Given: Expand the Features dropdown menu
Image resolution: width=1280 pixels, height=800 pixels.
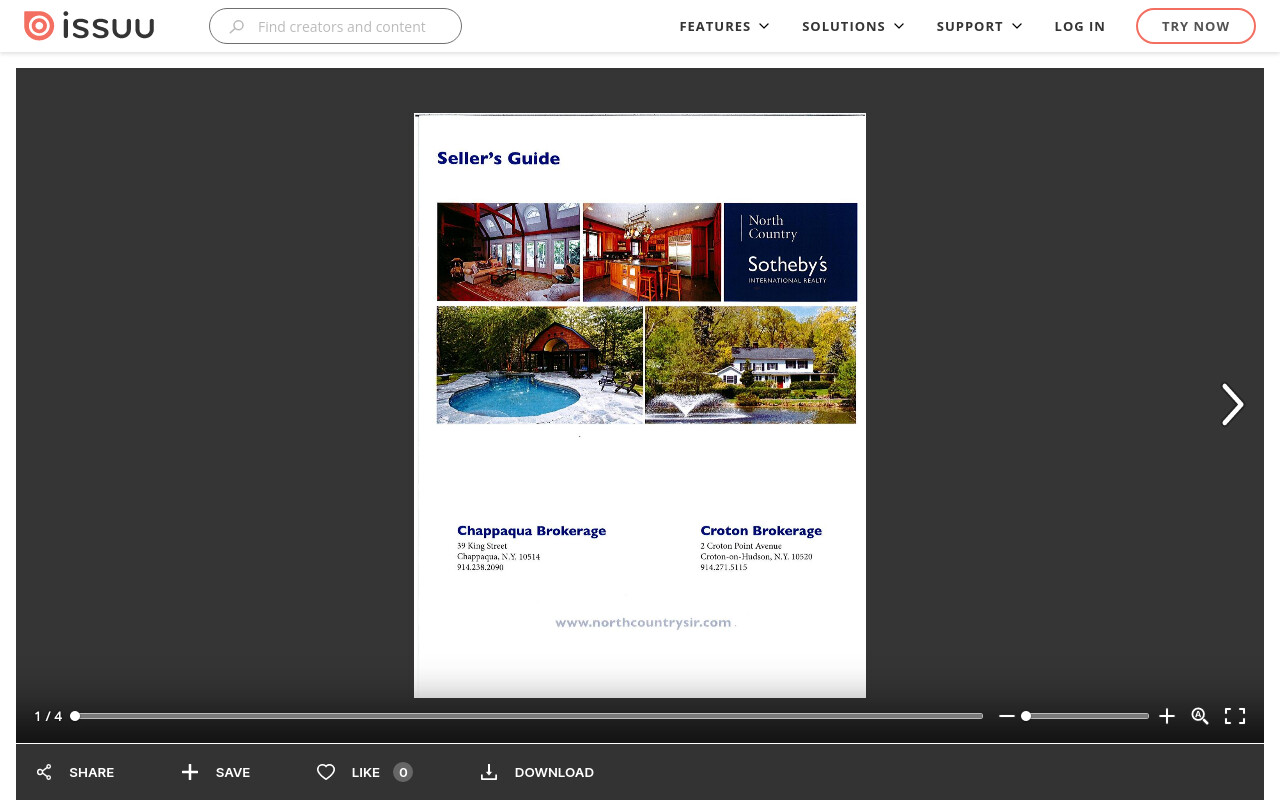Looking at the screenshot, I should (724, 26).
